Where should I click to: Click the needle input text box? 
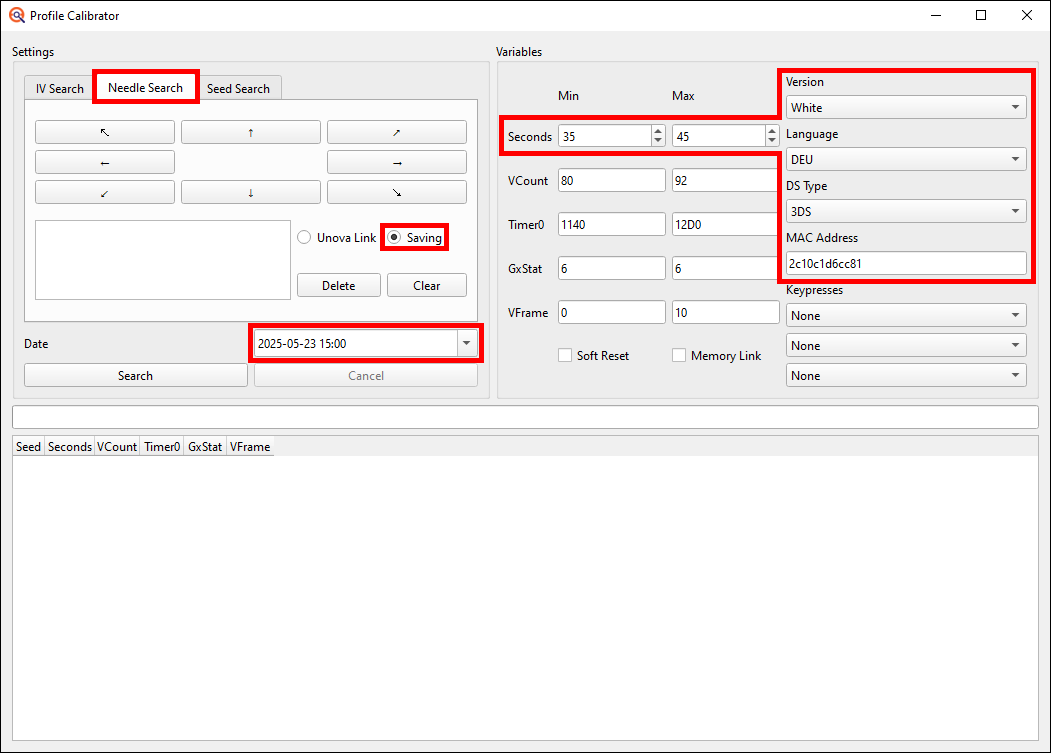click(163, 260)
